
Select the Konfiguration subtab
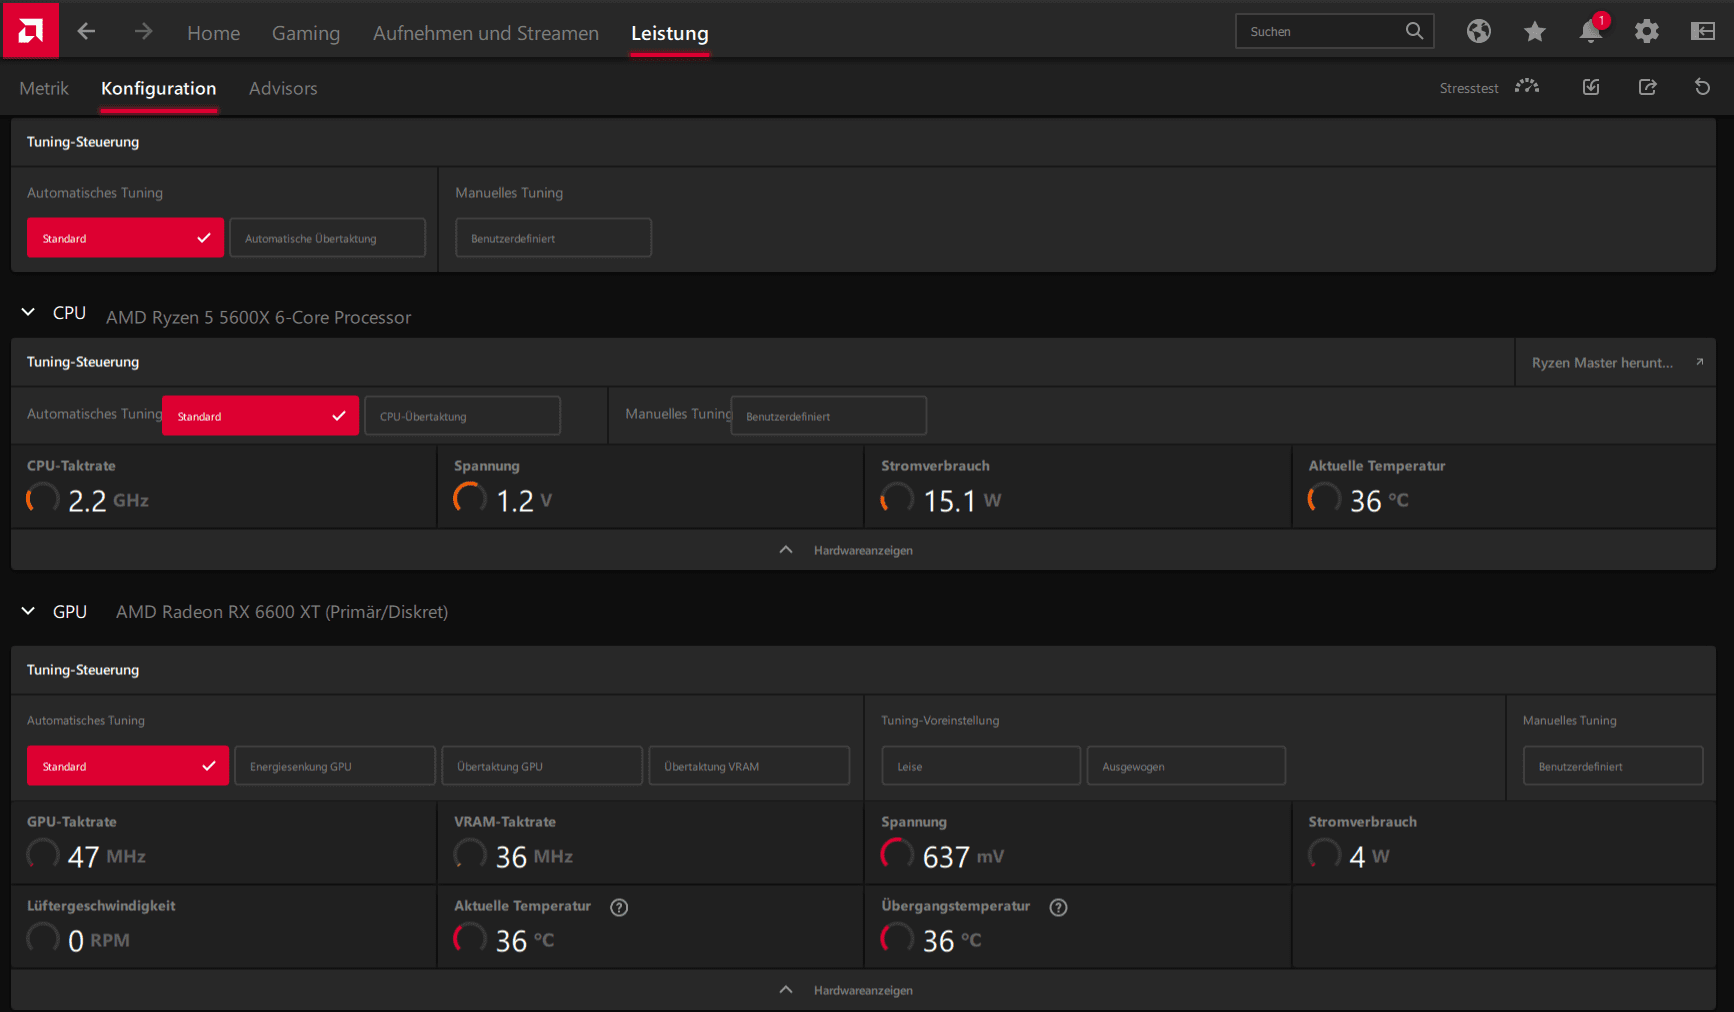pyautogui.click(x=158, y=88)
